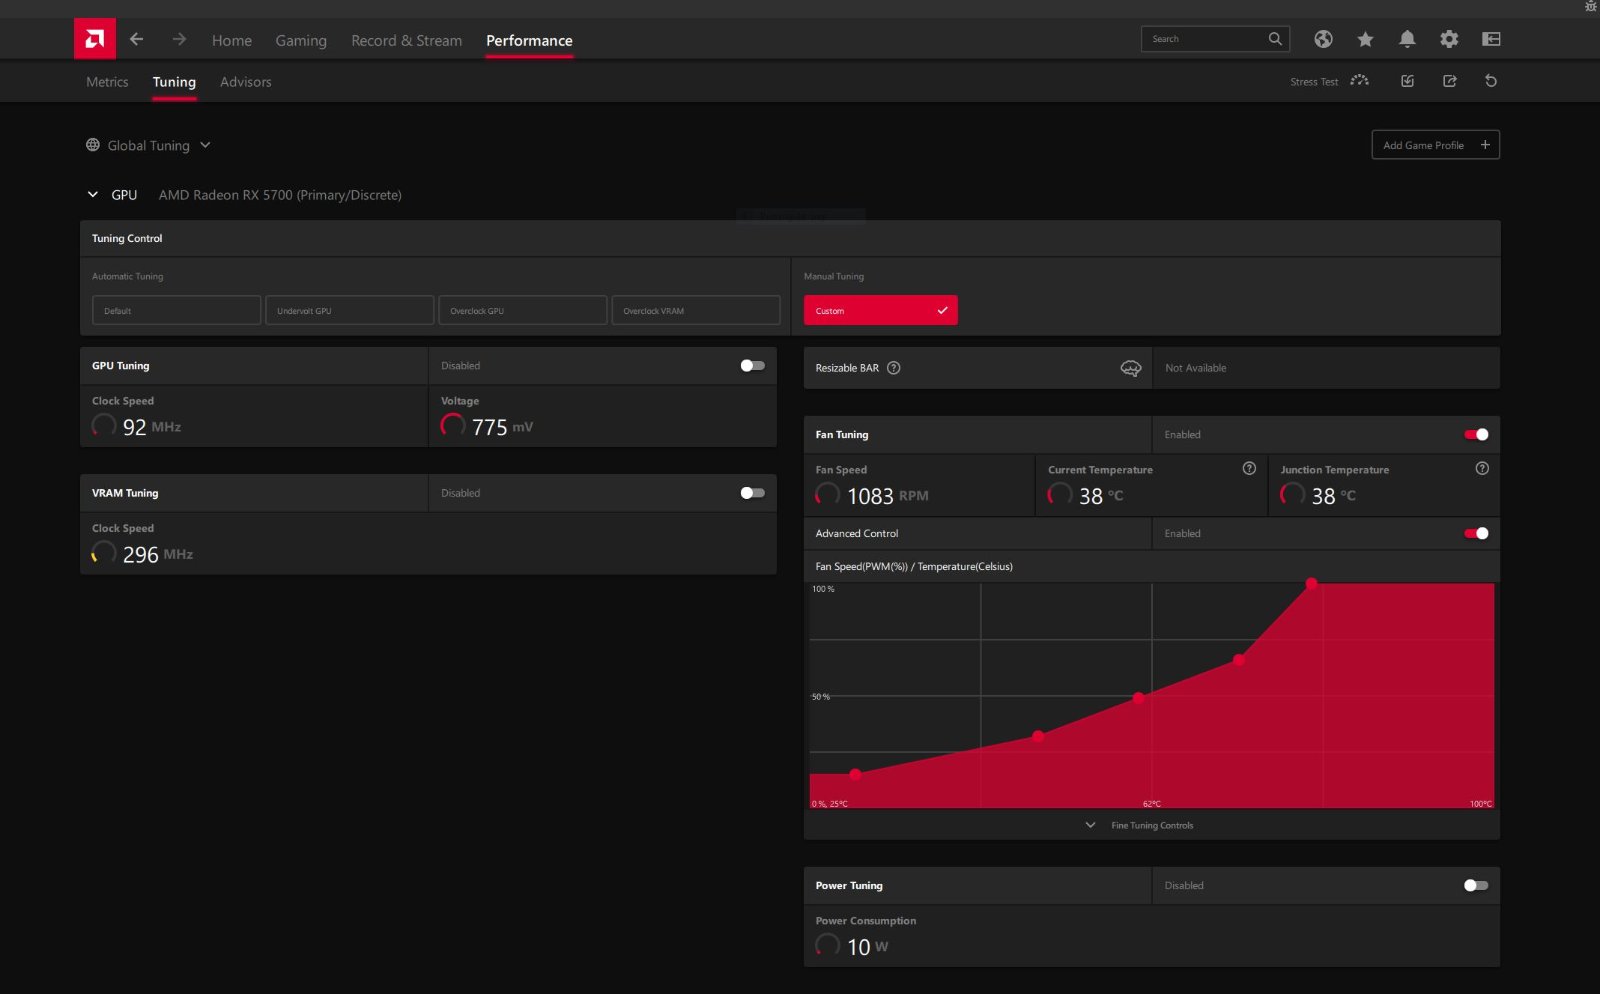Click the reset tuning icon
Viewport: 1600px width, 994px height.
pyautogui.click(x=1491, y=81)
